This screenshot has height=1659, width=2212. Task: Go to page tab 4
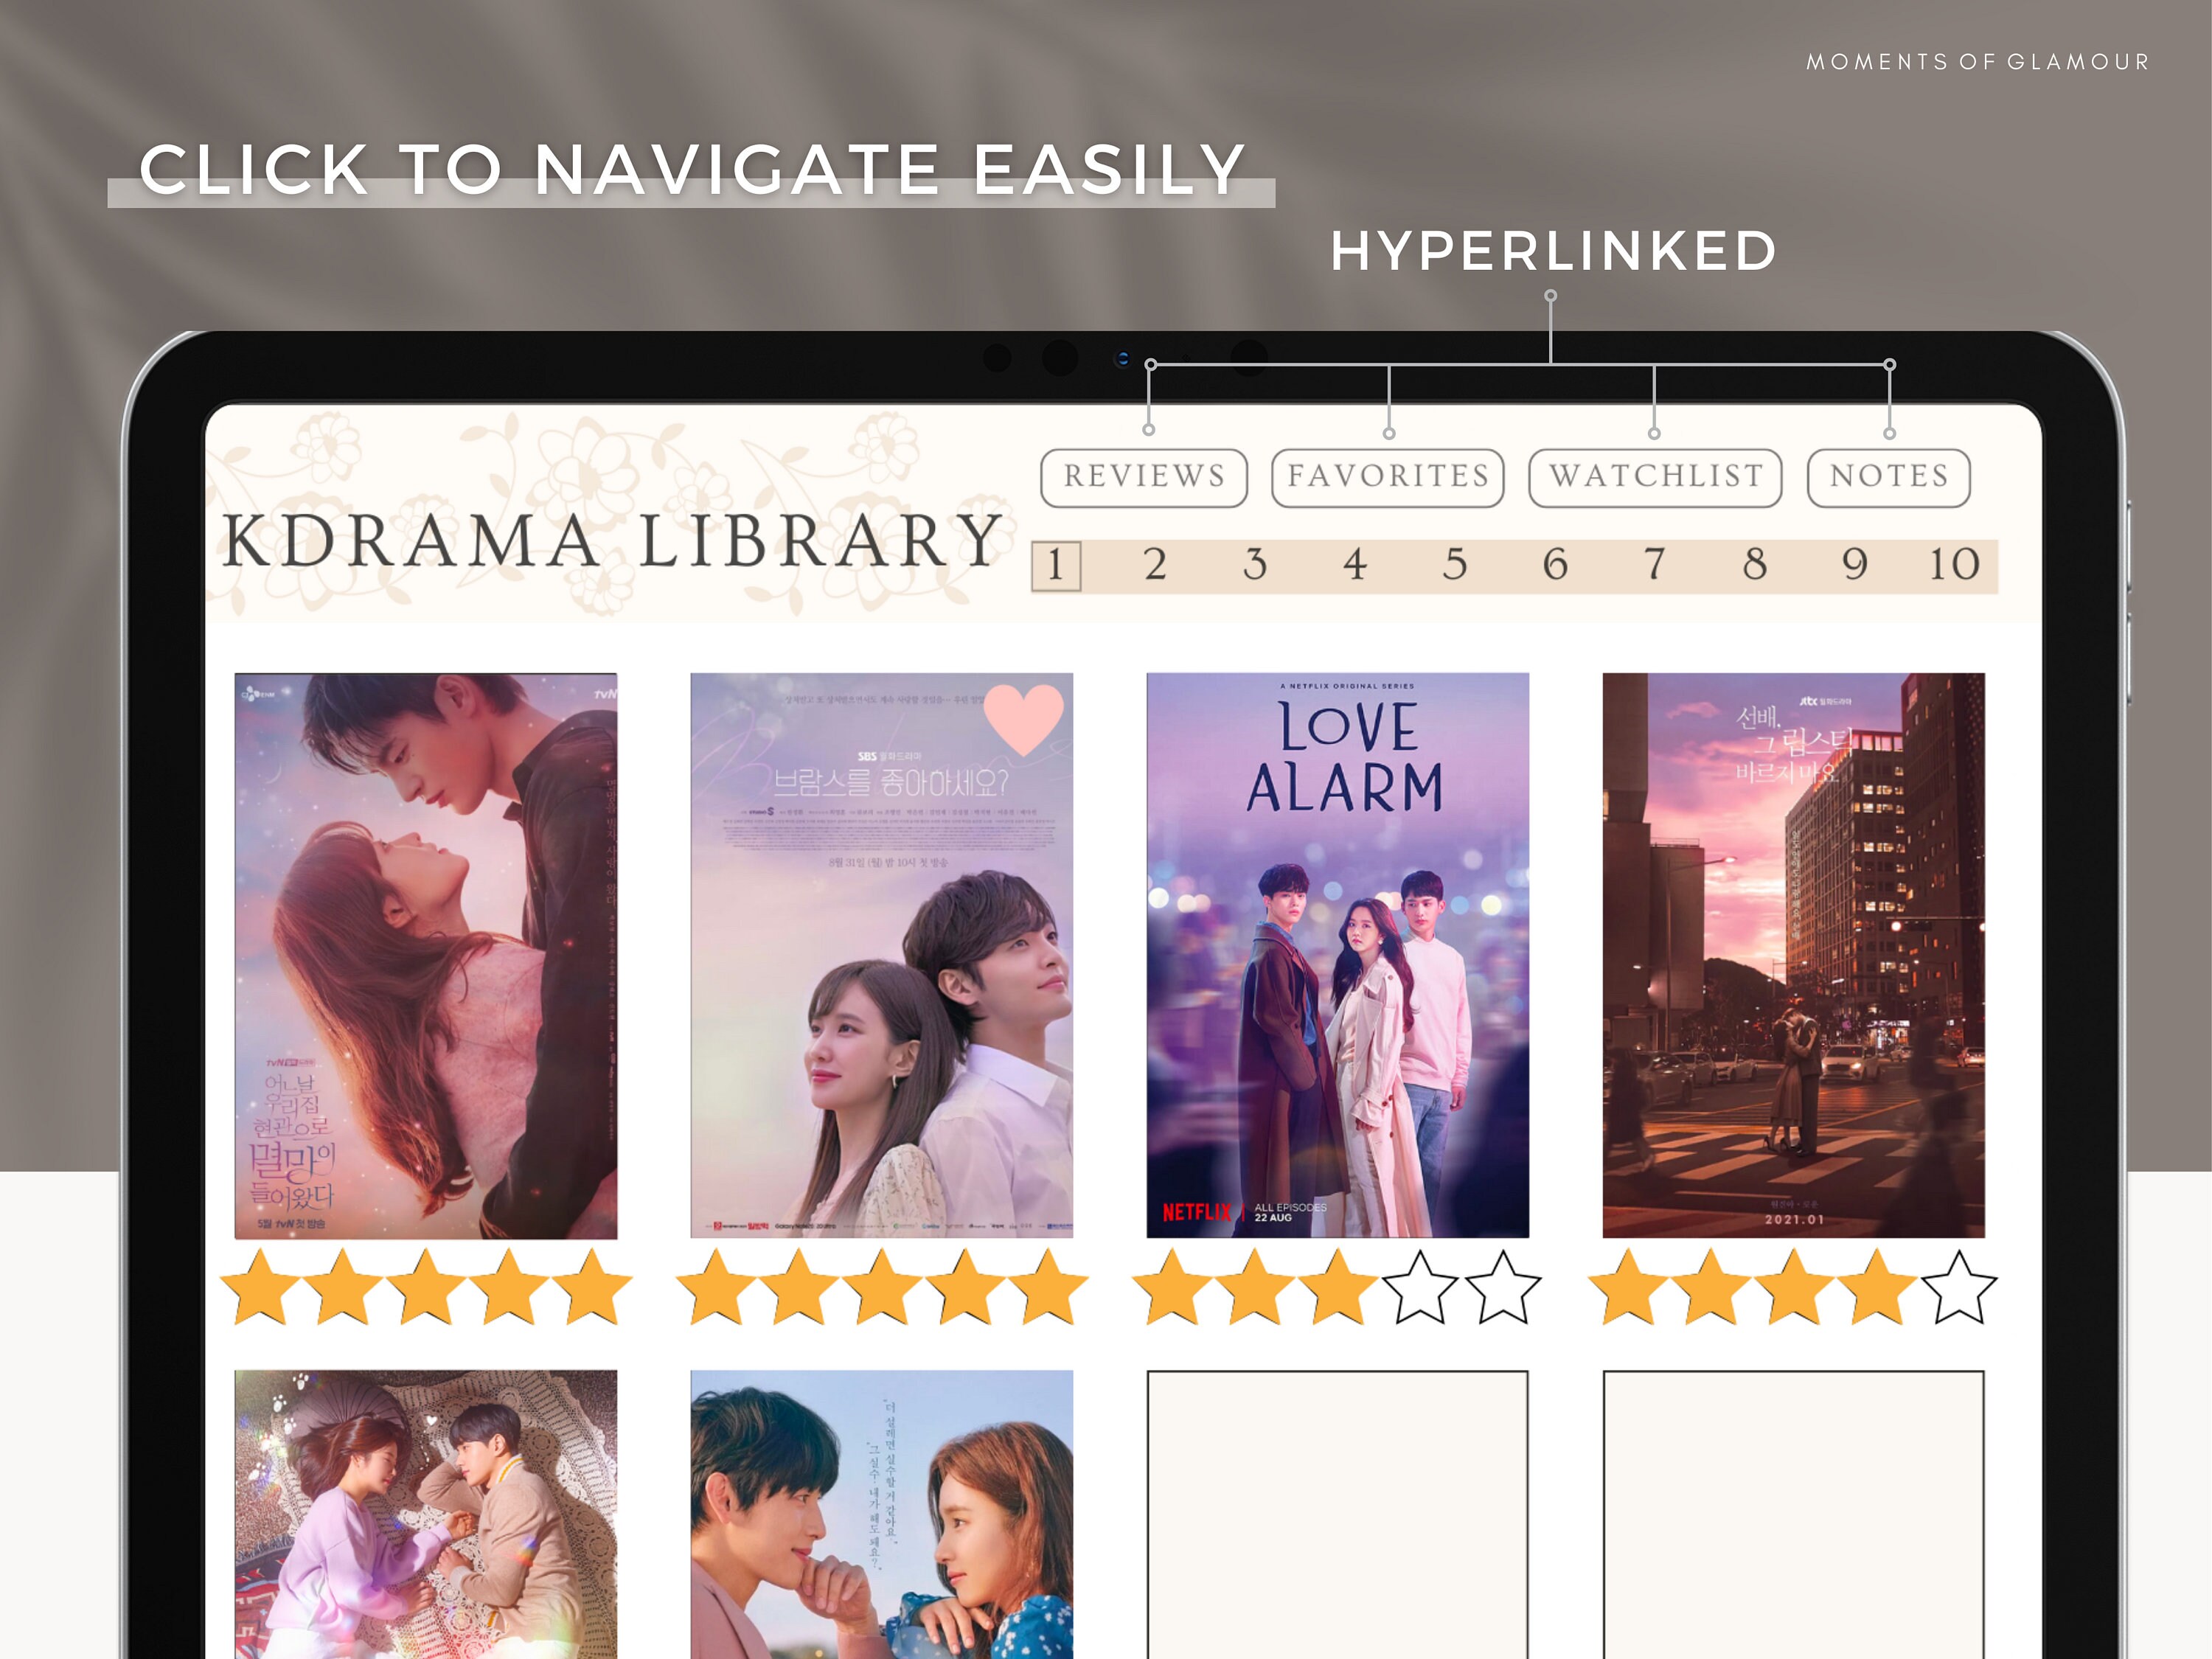1355,565
